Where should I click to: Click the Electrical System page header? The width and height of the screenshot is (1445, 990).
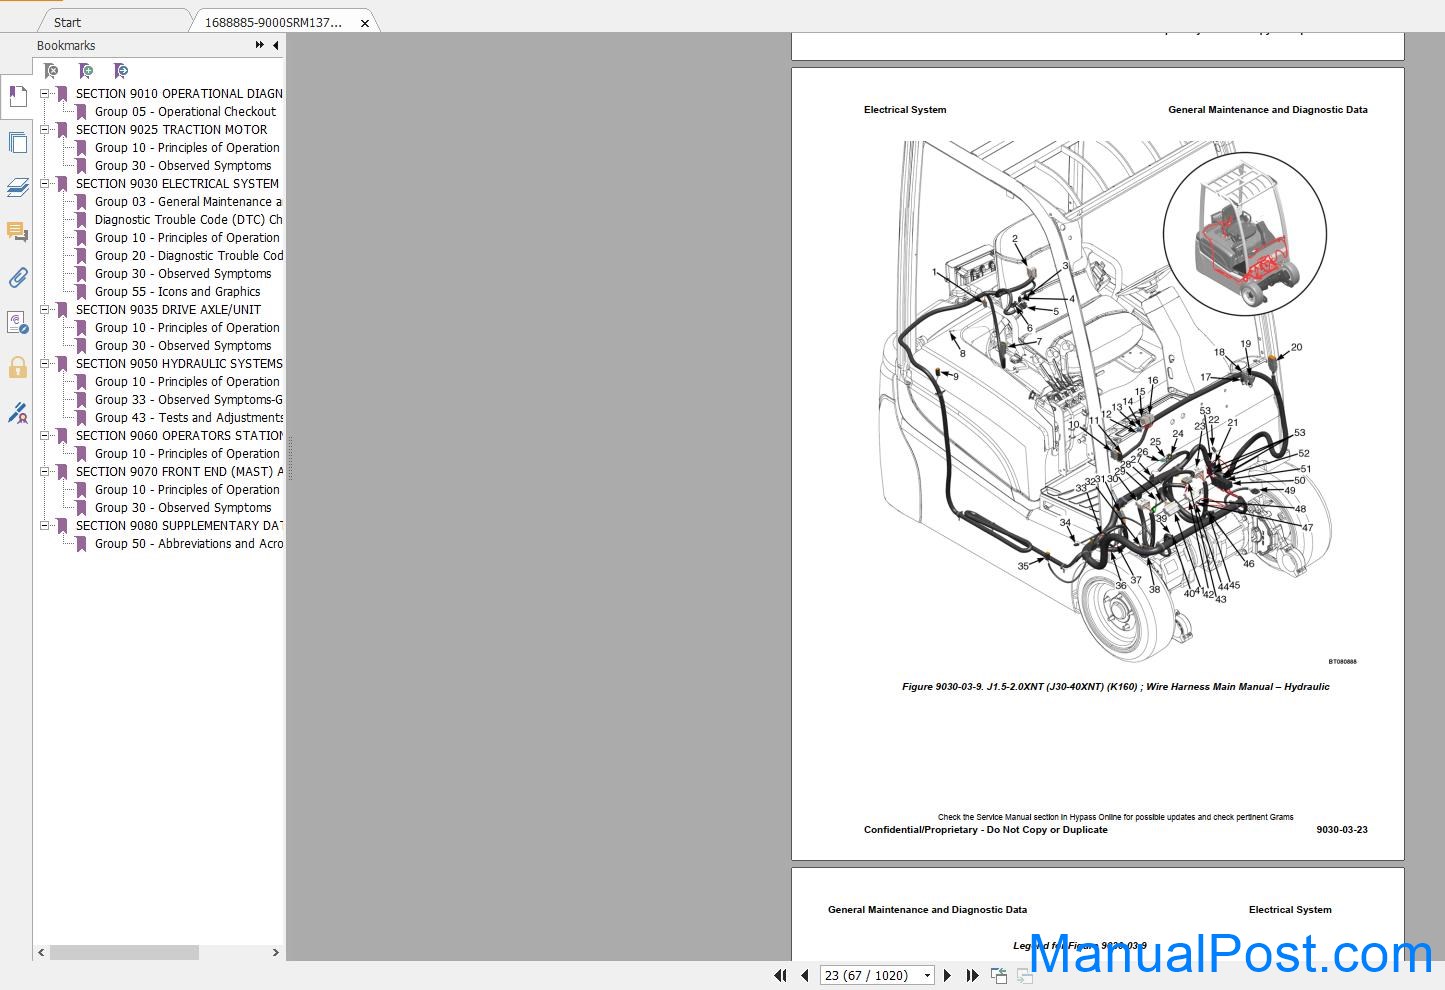(x=905, y=110)
